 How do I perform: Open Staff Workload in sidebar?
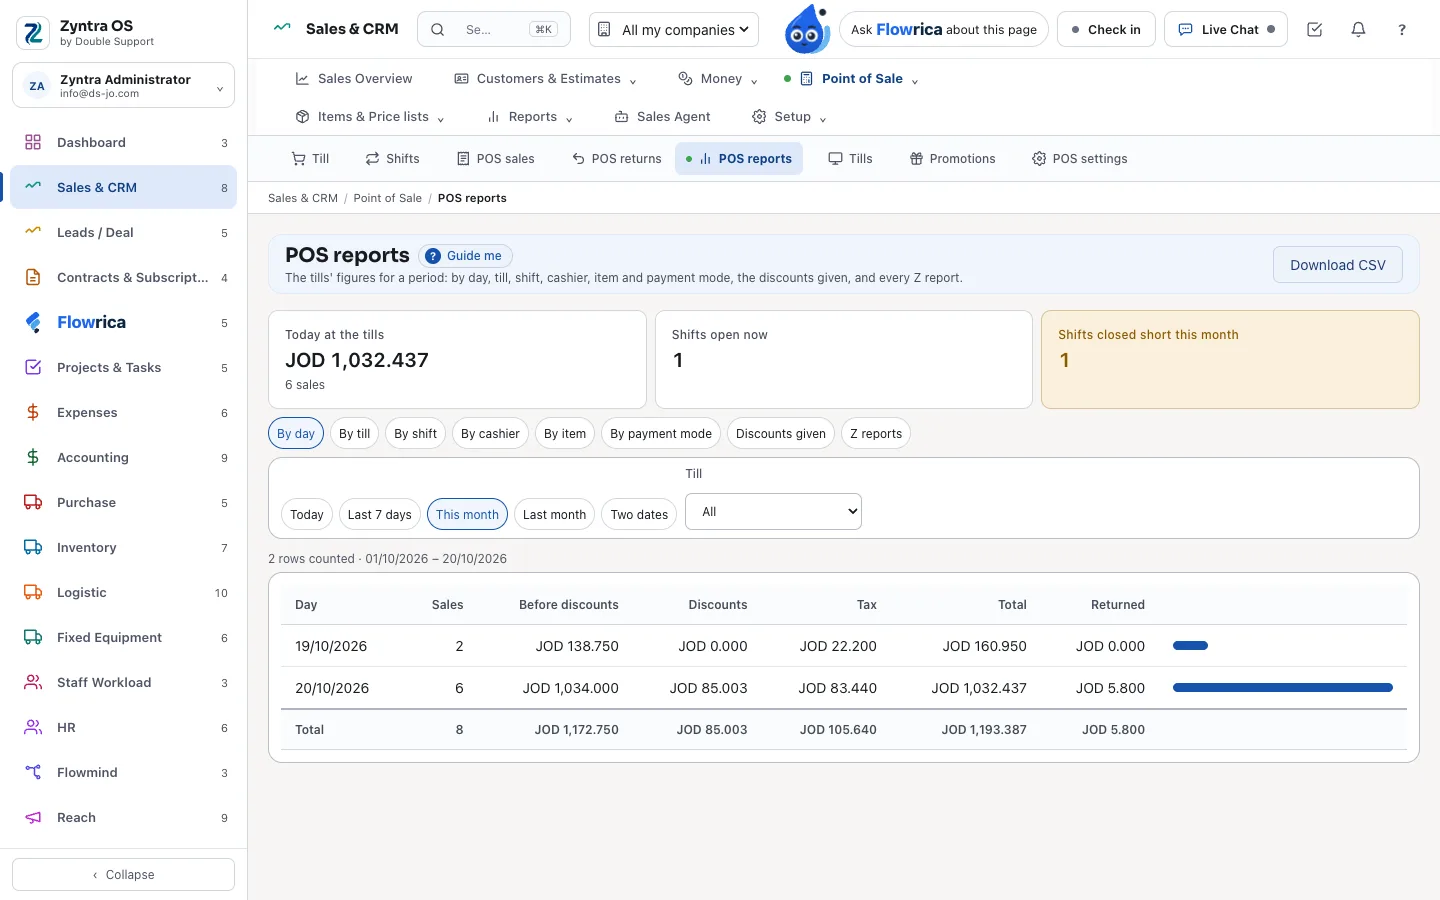point(124,682)
